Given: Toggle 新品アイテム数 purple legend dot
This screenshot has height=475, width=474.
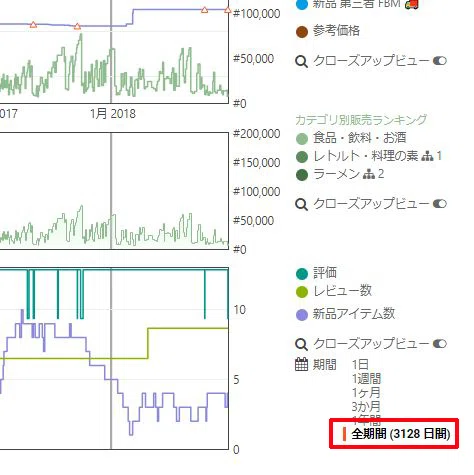Looking at the screenshot, I should click(x=302, y=315).
